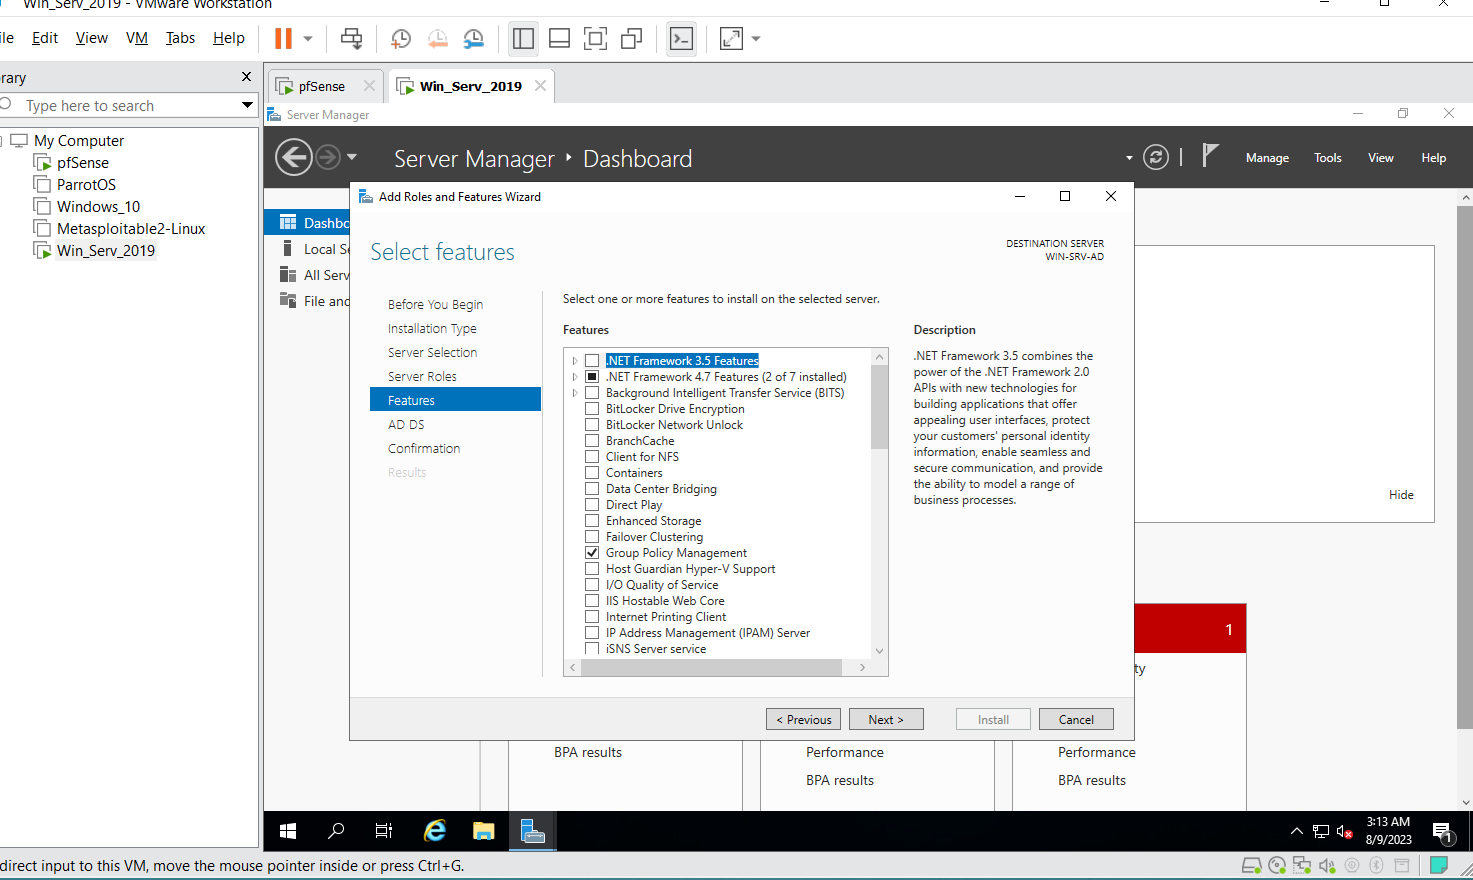The image size is (1473, 880).
Task: Check the BranchCache feature checkbox
Action: (x=592, y=441)
